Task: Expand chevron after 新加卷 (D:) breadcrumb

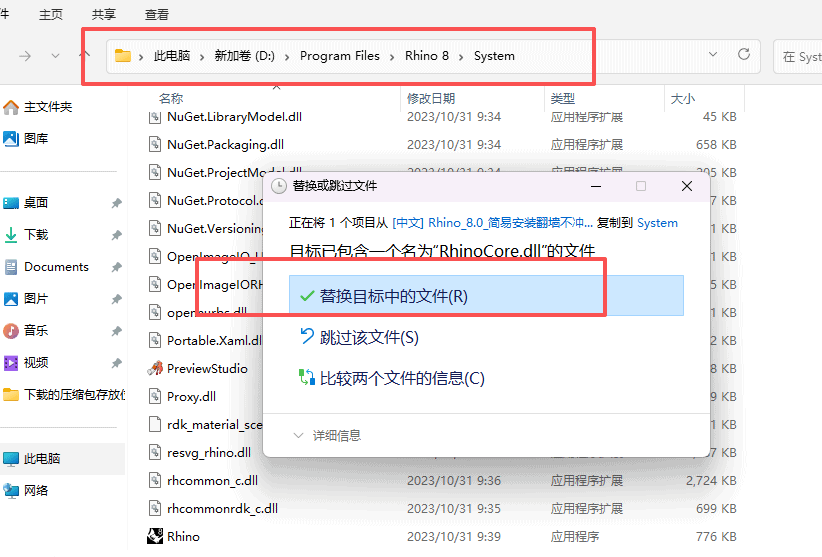Action: [287, 57]
